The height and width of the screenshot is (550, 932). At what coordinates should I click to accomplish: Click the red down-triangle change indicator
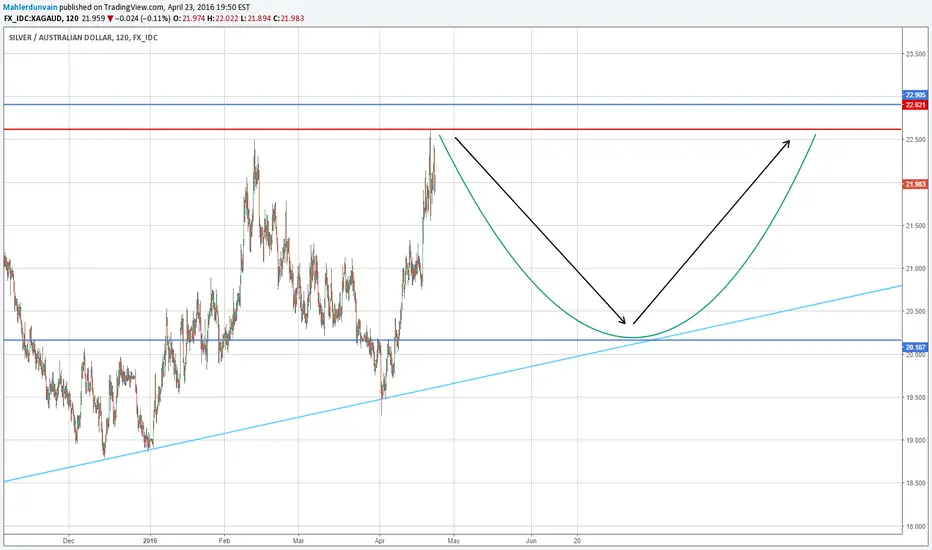click(110, 18)
